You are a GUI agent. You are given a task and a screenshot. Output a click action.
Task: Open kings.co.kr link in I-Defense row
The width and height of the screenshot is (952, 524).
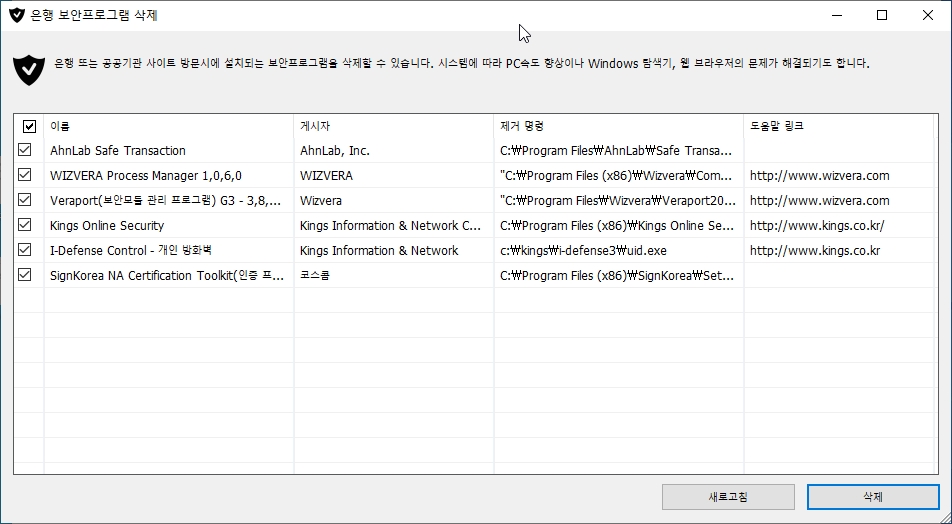pos(815,250)
